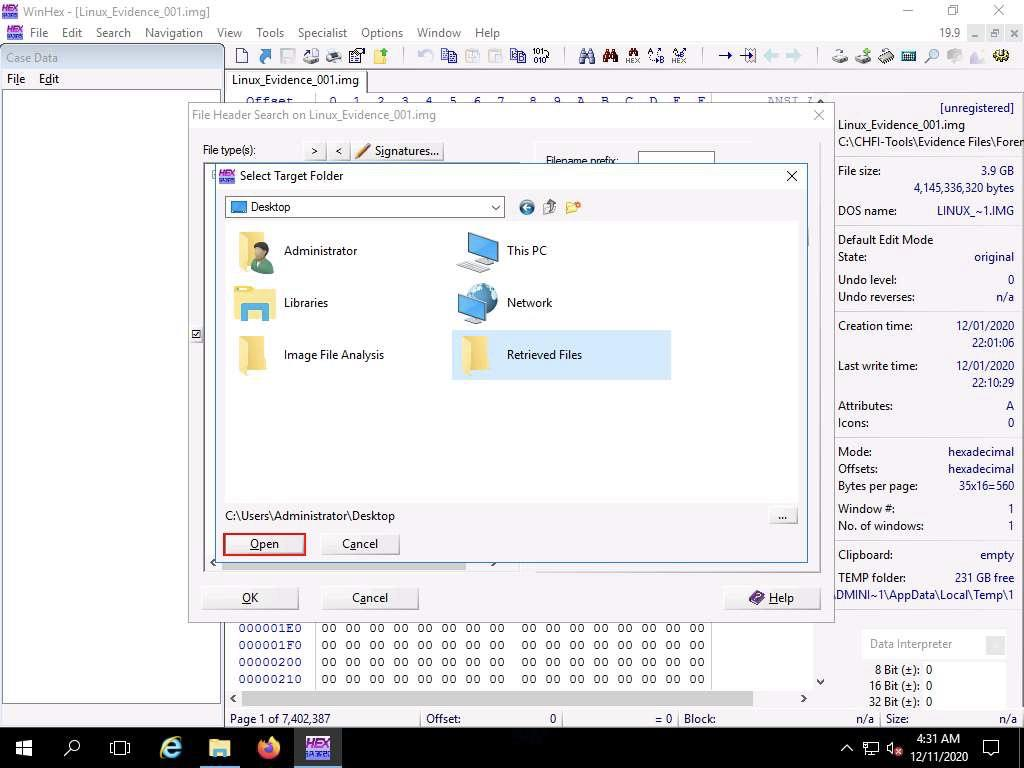This screenshot has height=768, width=1024.
Task: Select the Libraries folder
Action: click(282, 302)
